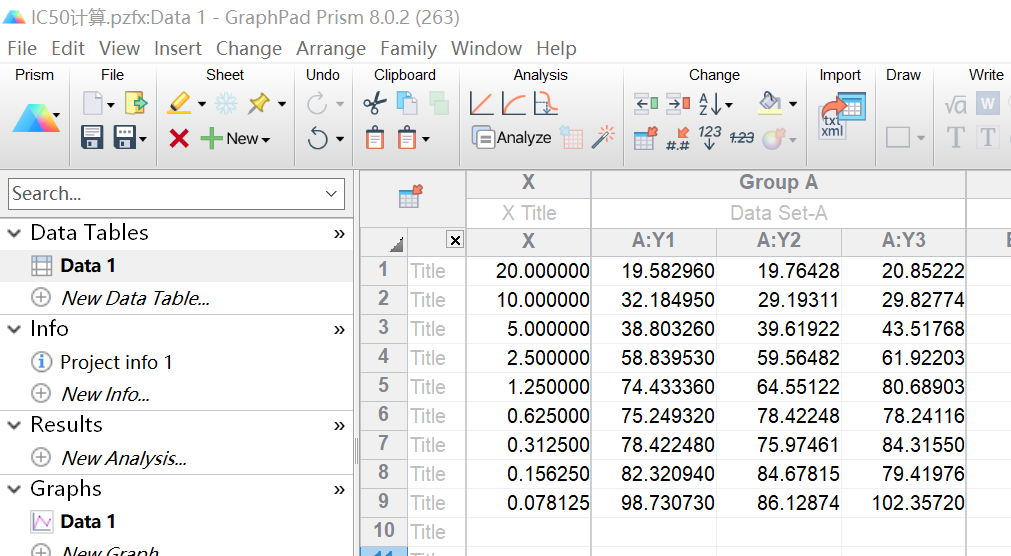Open Data Tables section double-arrow menu
Viewport: 1011px width, 556px height.
coord(339,233)
